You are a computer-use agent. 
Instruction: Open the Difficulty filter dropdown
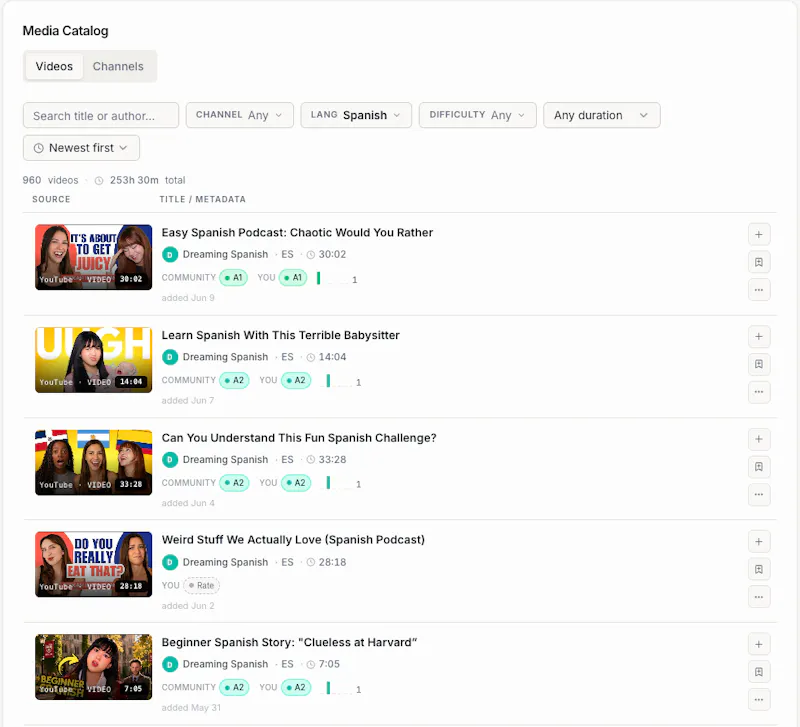click(x=478, y=115)
